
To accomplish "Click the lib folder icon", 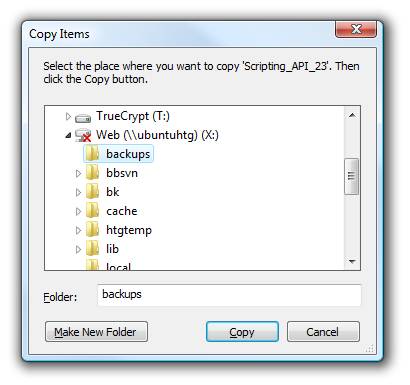I will tap(92, 249).
